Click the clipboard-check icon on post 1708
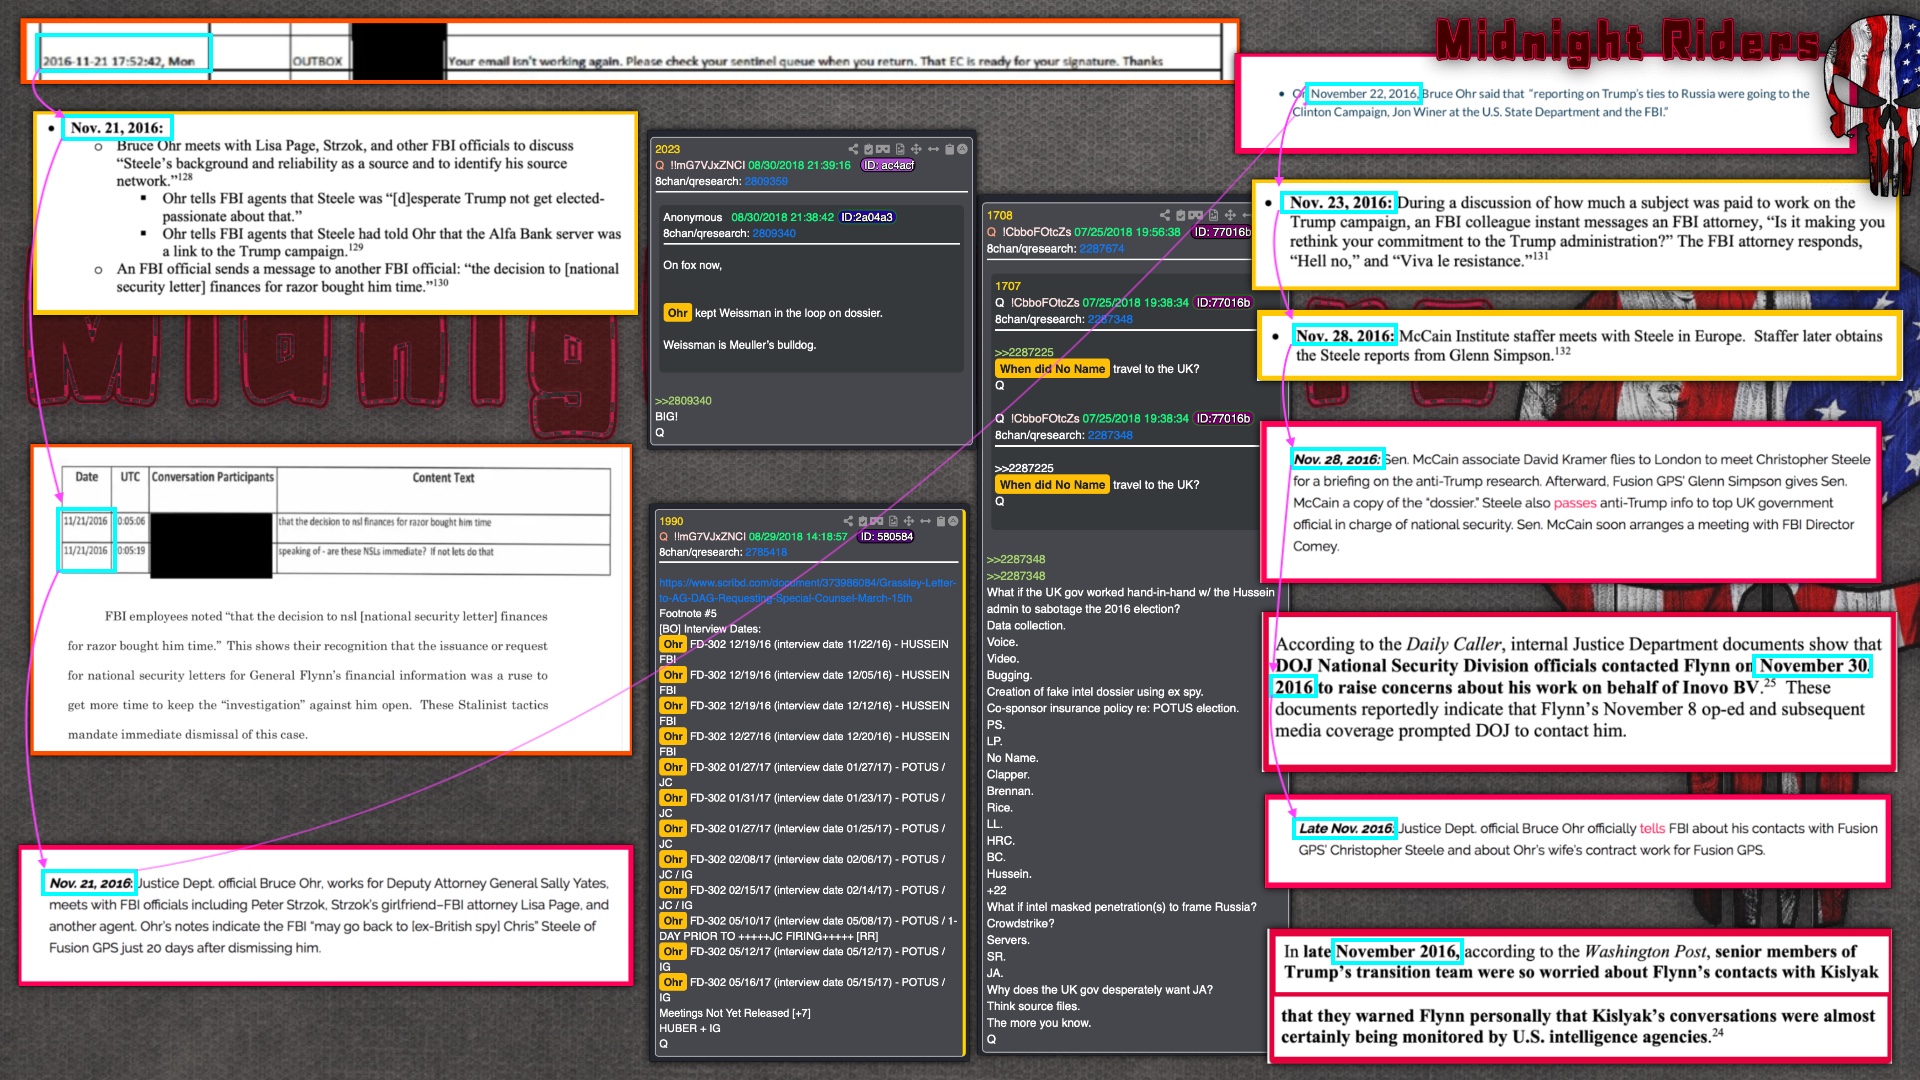Viewport: 1920px width, 1080px height. tap(1180, 215)
